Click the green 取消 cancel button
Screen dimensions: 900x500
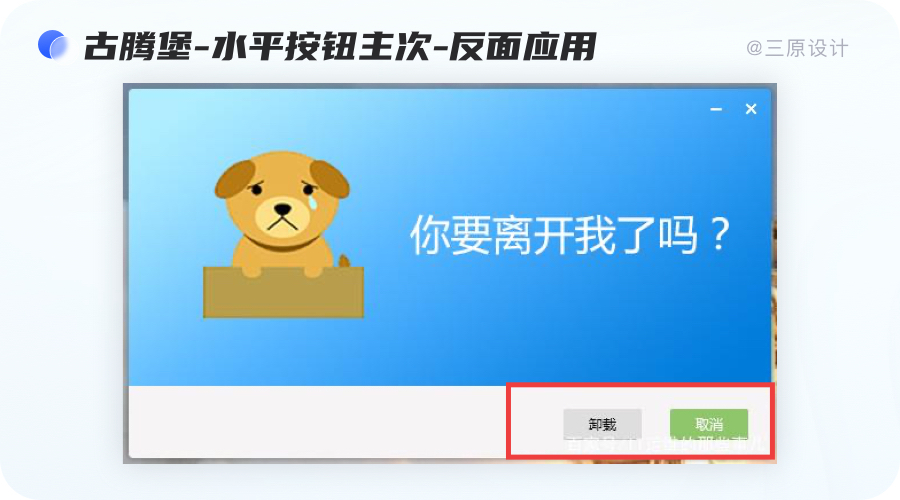(x=709, y=424)
